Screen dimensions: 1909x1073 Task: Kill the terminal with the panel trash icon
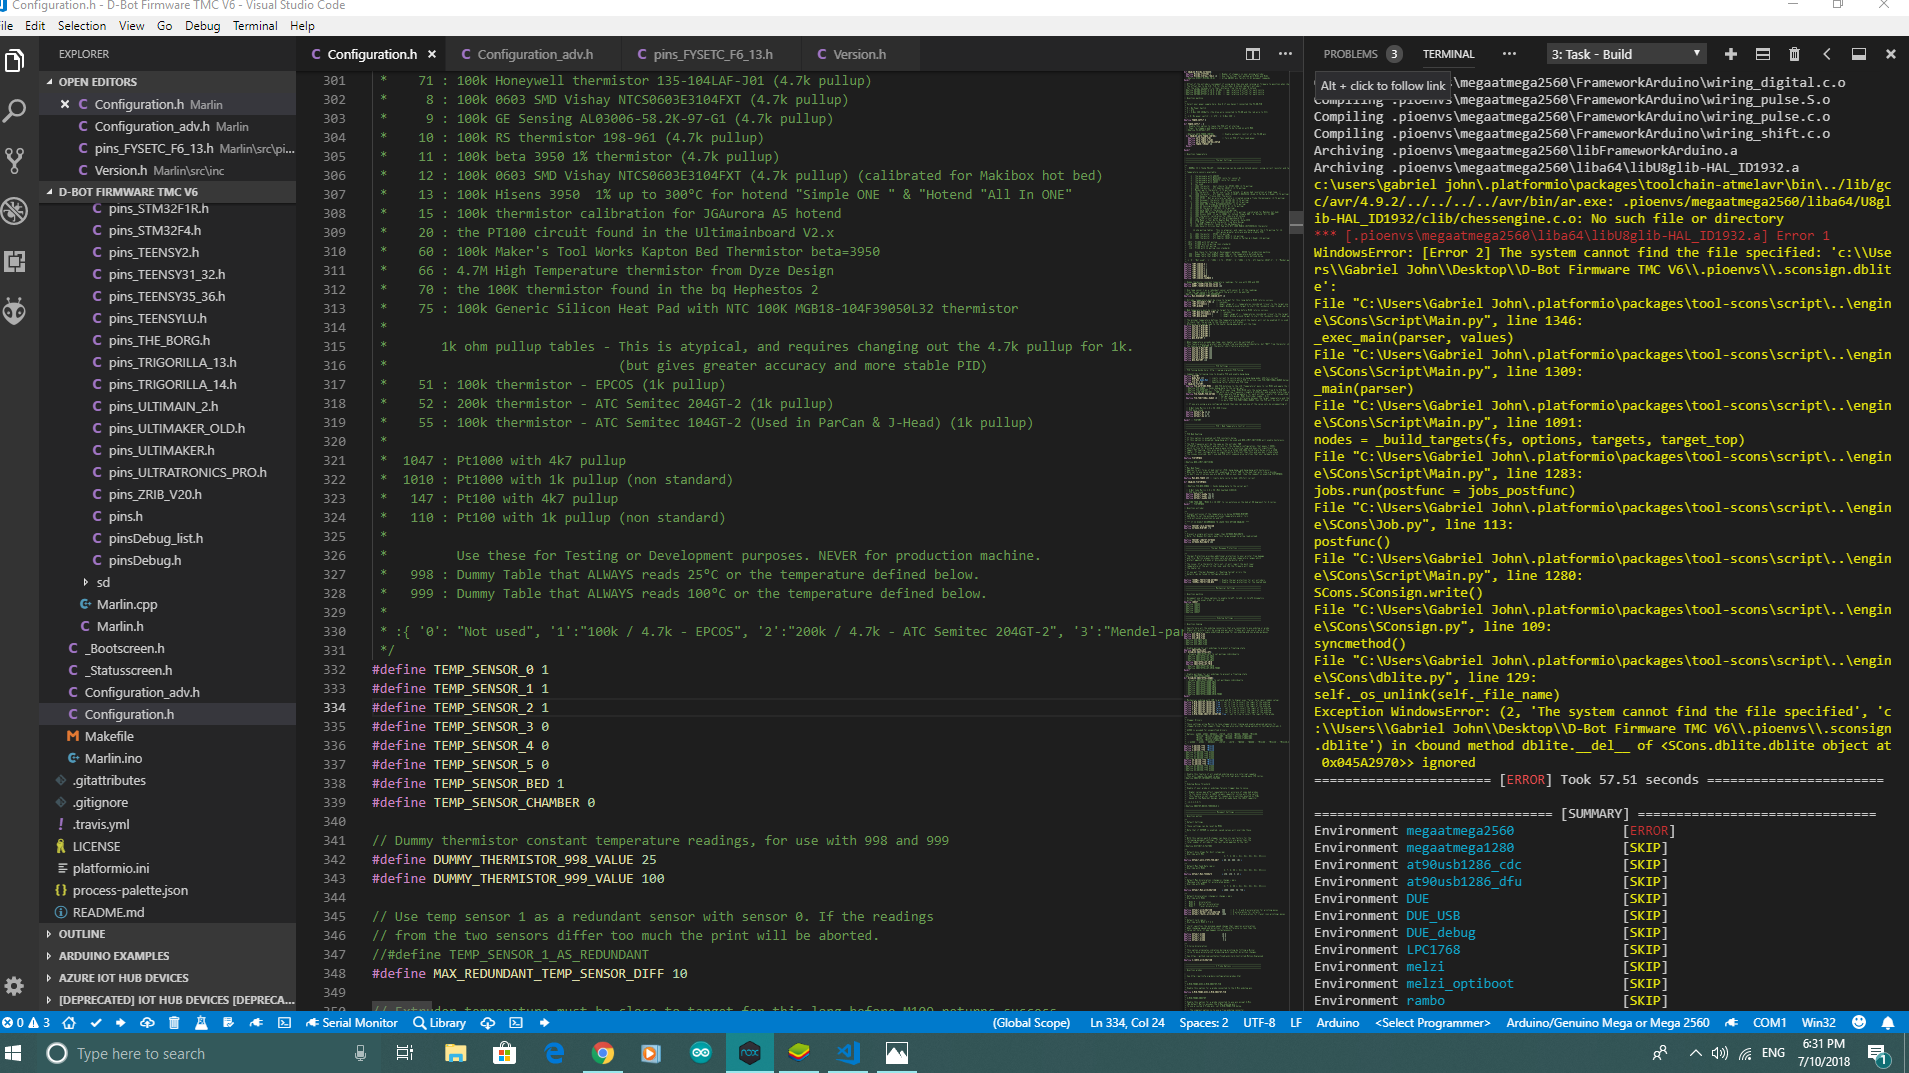[x=1795, y=54]
